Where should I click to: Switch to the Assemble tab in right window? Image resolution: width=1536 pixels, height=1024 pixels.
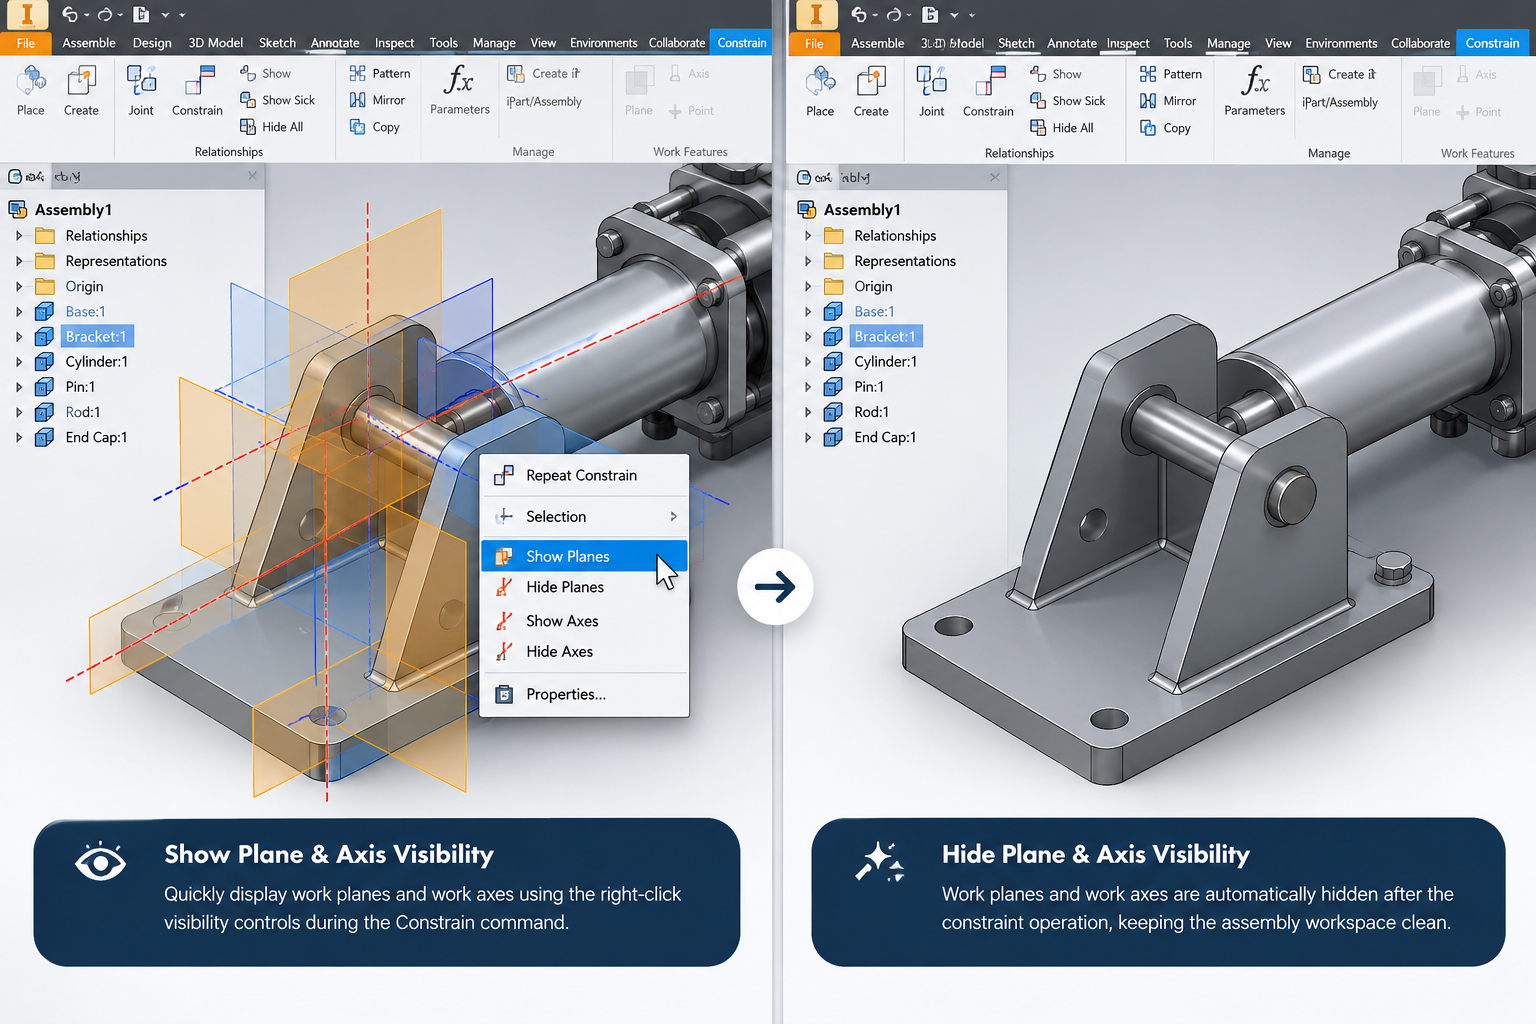877,43
